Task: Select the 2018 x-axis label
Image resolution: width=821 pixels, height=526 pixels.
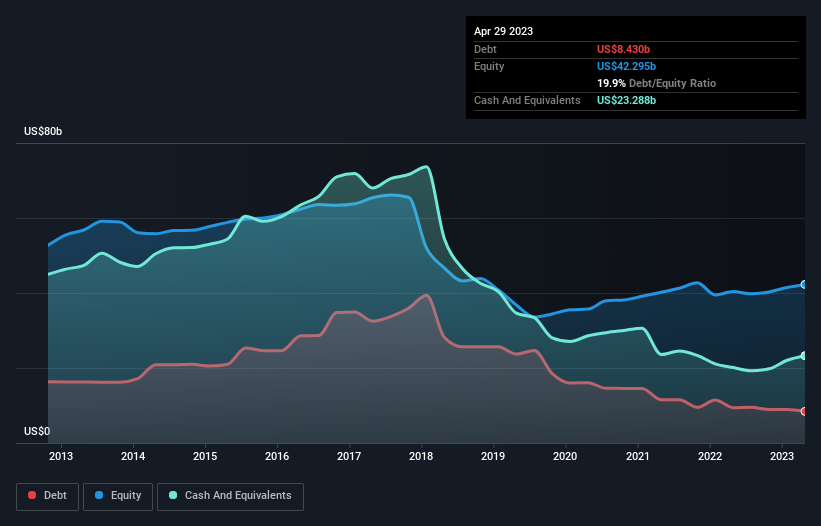Action: (x=421, y=456)
